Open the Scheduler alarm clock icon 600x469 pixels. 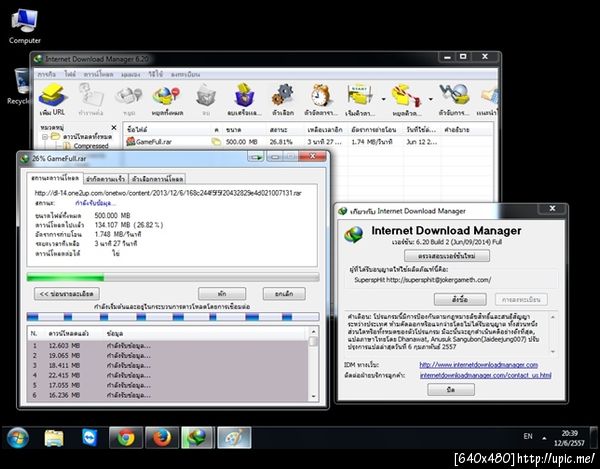tap(321, 100)
